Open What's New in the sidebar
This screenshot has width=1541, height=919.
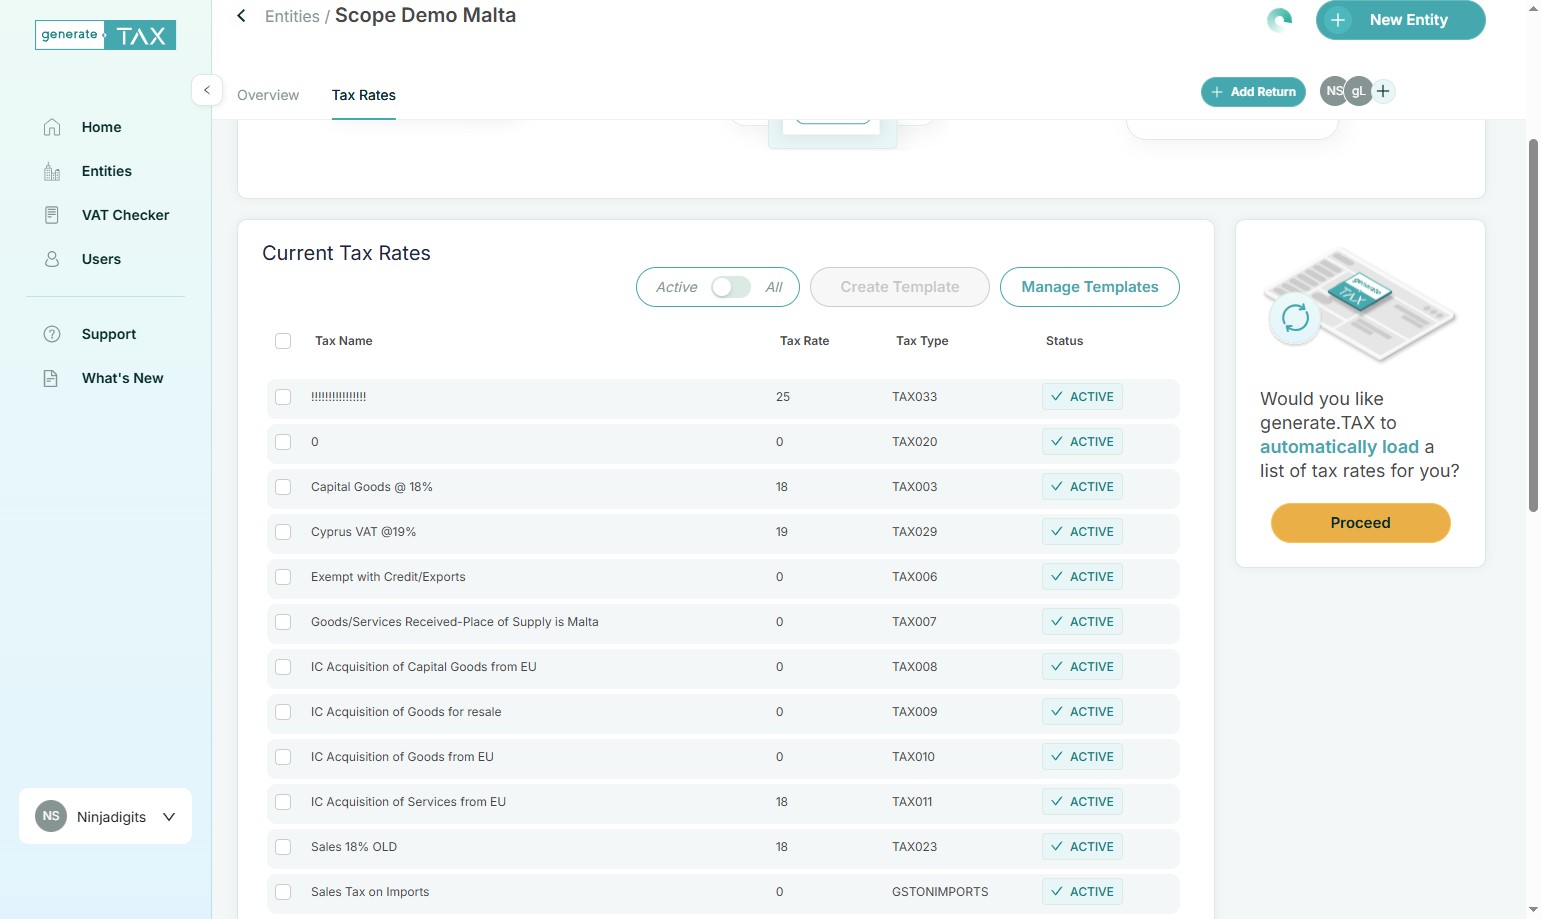pyautogui.click(x=122, y=378)
